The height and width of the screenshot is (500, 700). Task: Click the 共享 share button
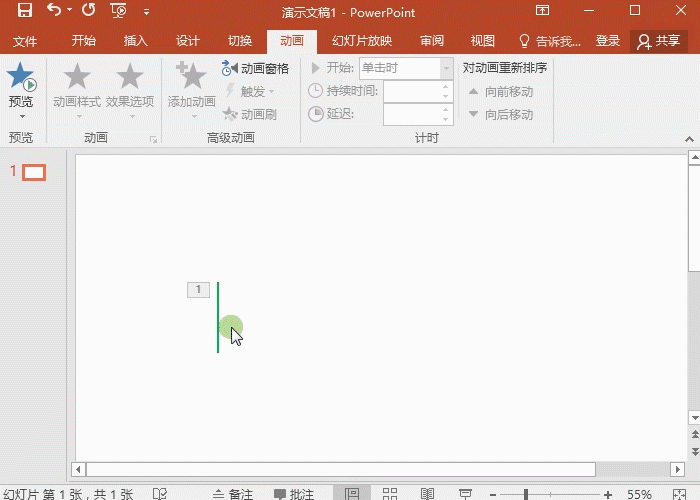(659, 41)
